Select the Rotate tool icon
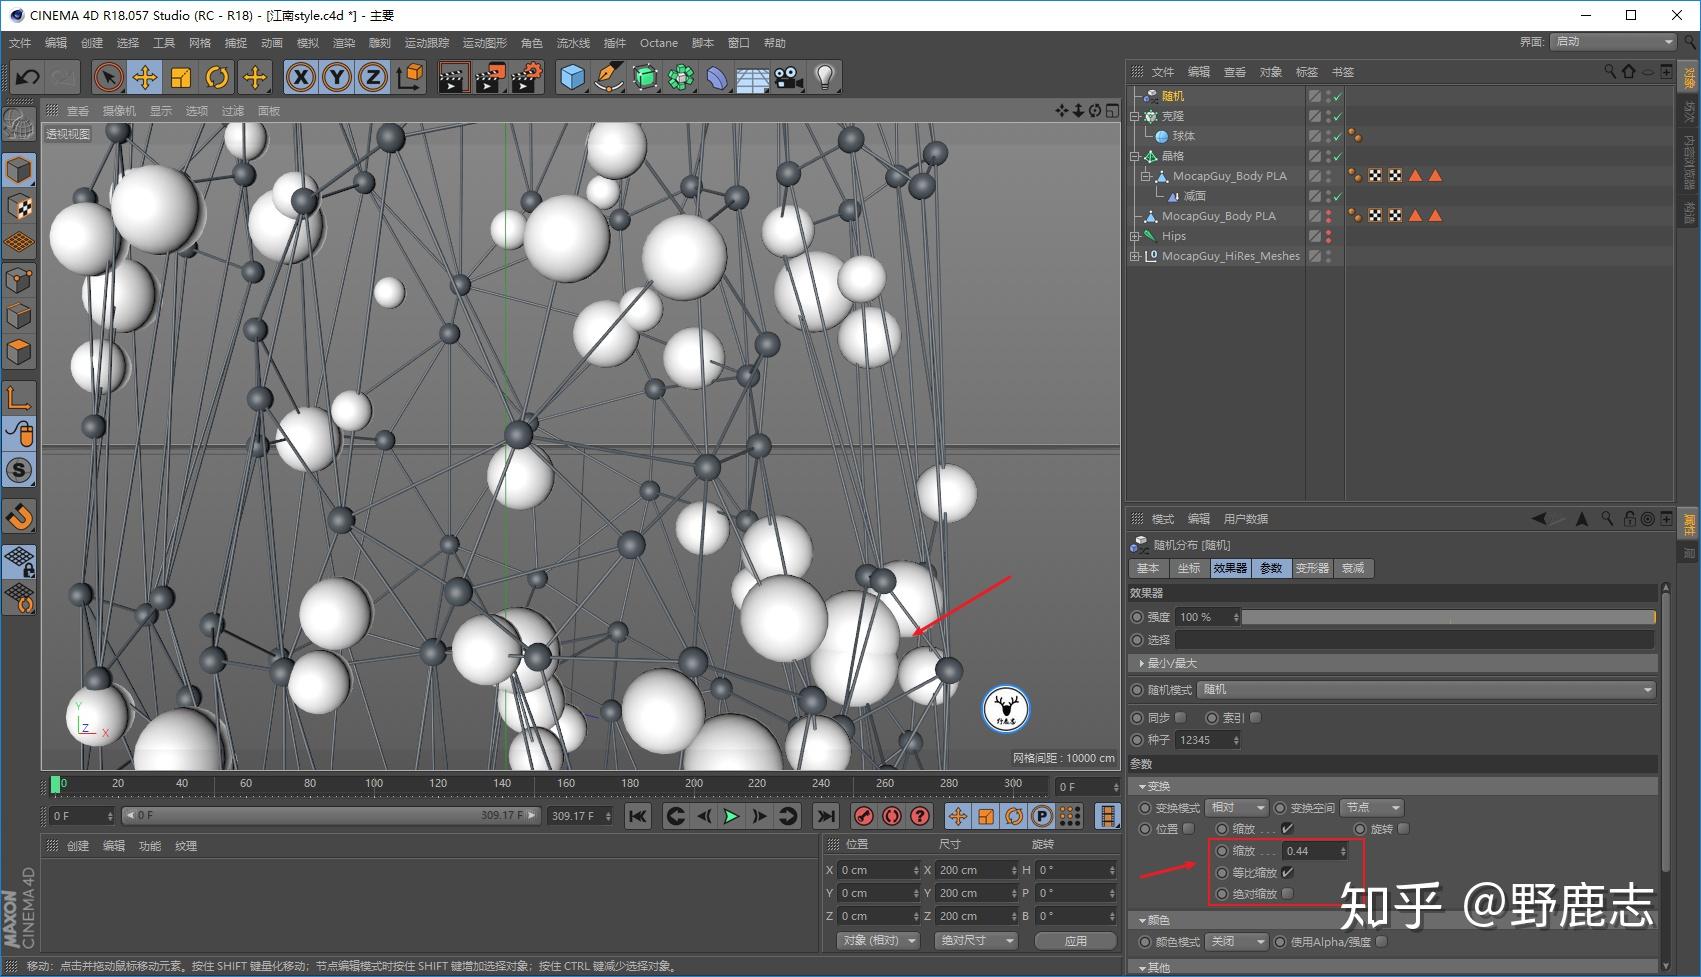The image size is (1701, 977). [x=217, y=77]
